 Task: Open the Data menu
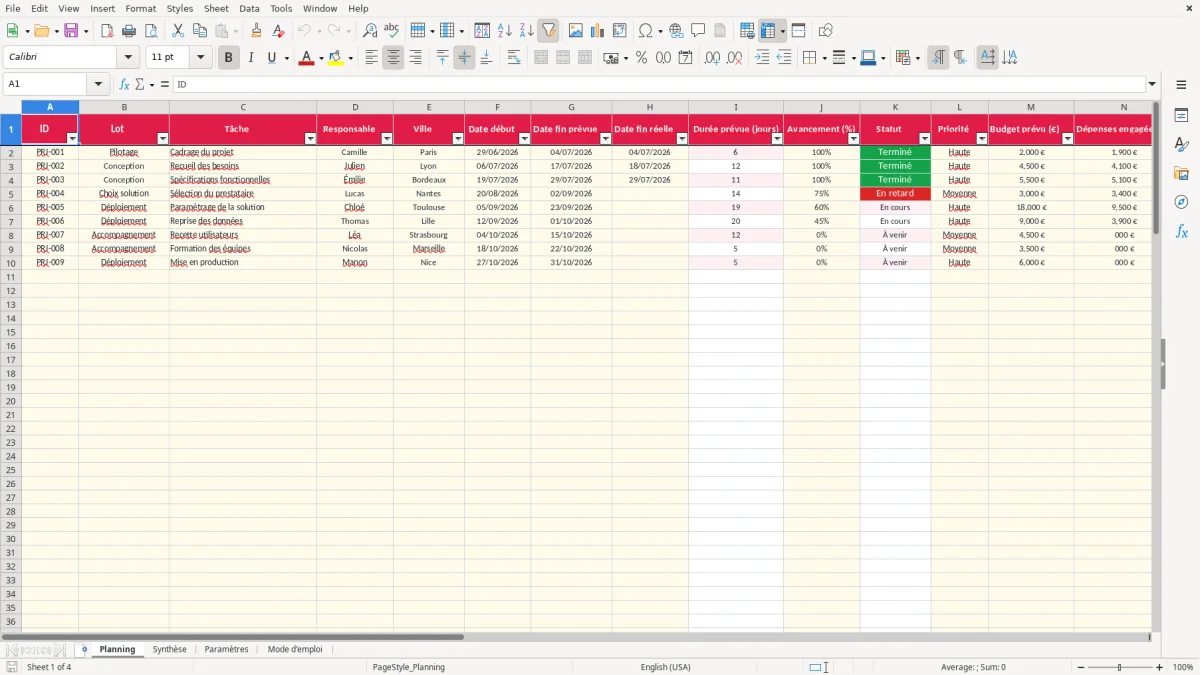249,8
